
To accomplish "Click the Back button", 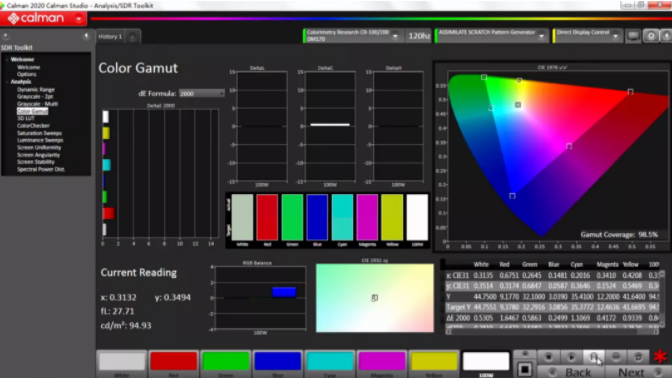I will (x=572, y=372).
